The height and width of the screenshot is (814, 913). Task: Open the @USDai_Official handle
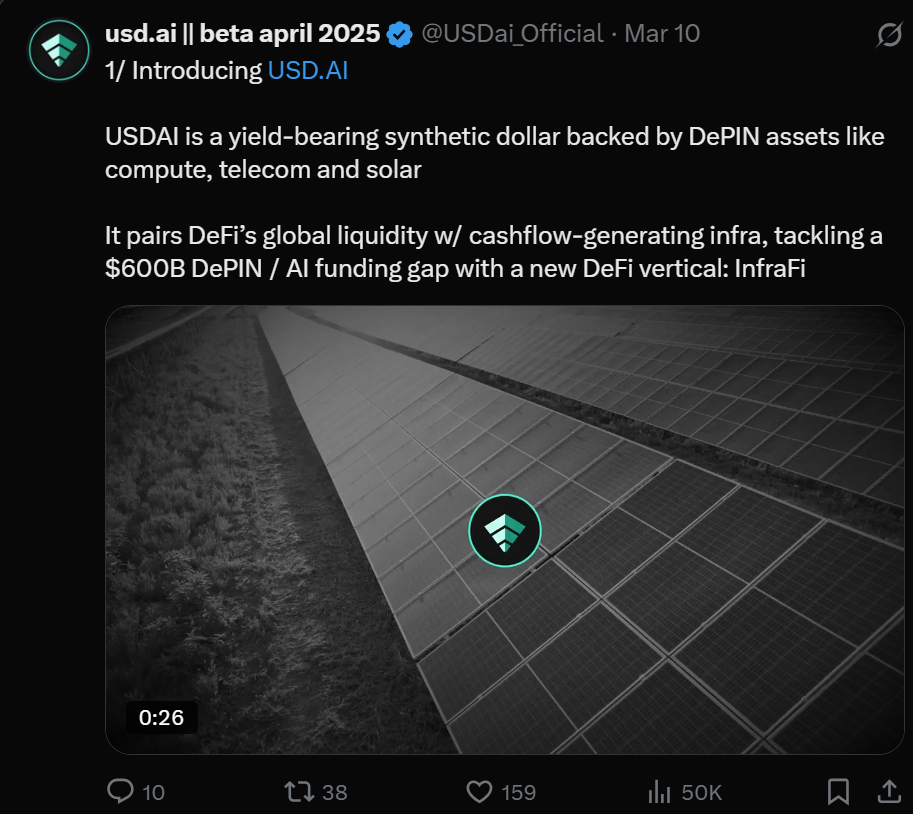point(512,35)
